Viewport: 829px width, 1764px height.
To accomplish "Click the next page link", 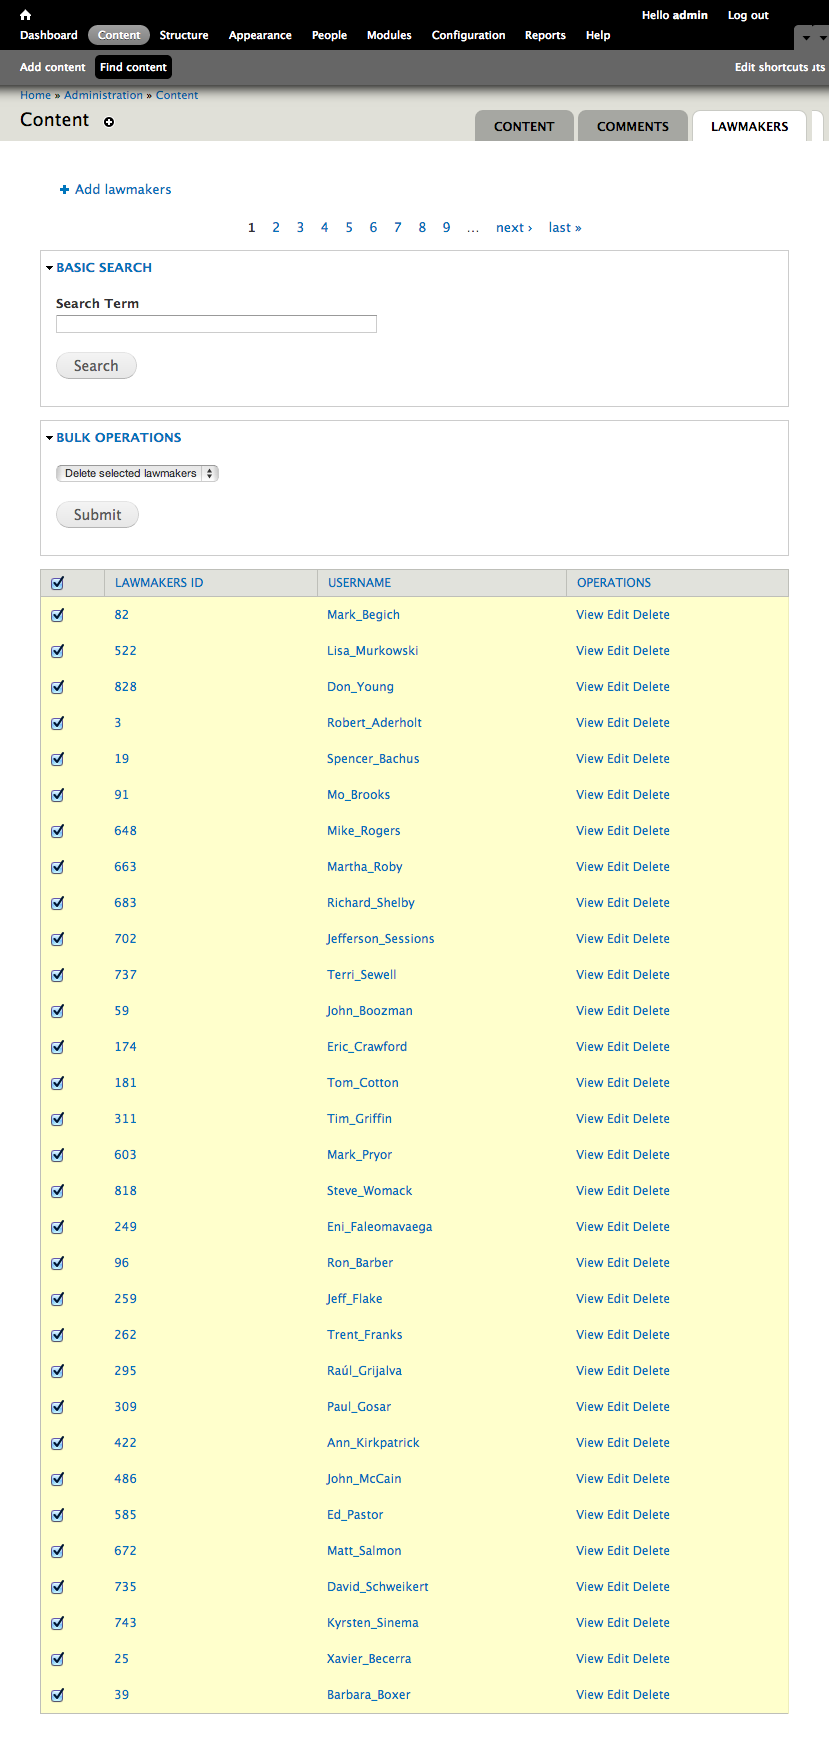I will pos(514,227).
